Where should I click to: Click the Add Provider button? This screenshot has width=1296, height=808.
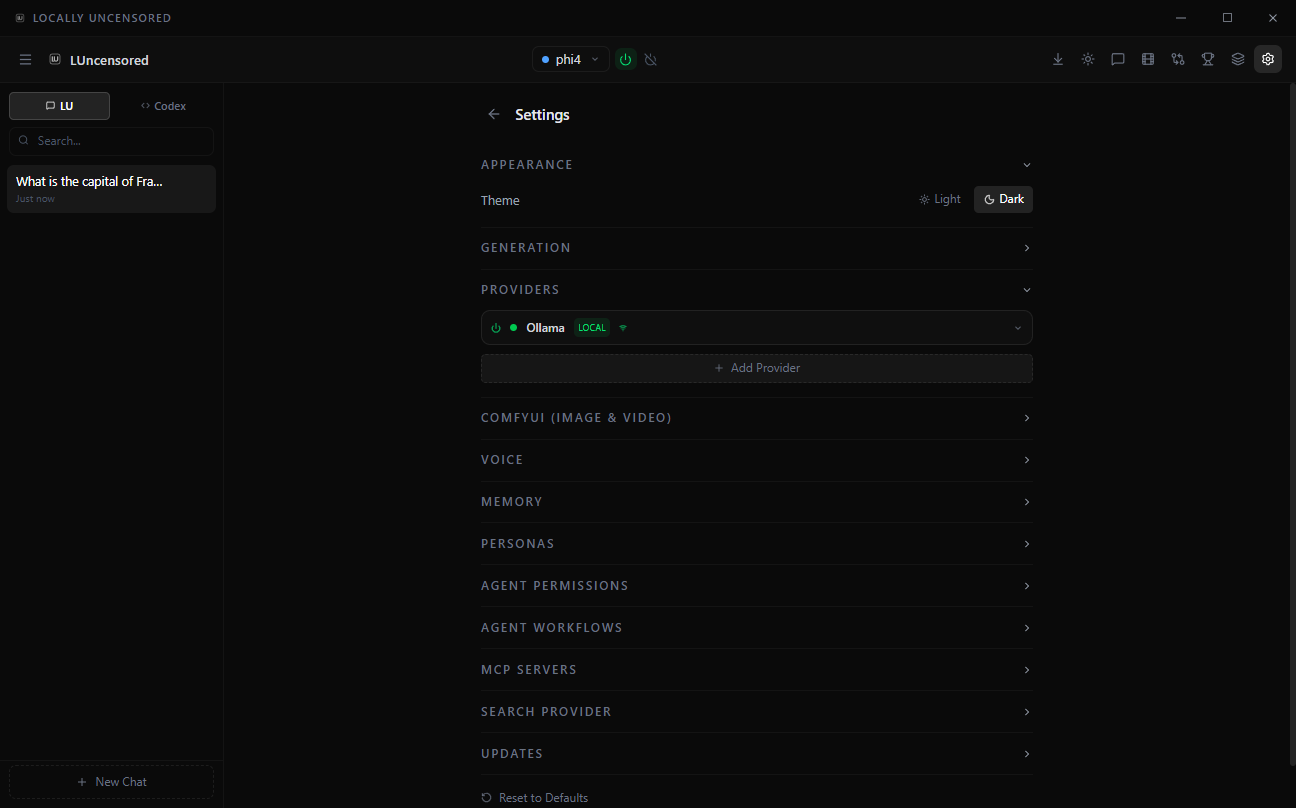pyautogui.click(x=757, y=367)
